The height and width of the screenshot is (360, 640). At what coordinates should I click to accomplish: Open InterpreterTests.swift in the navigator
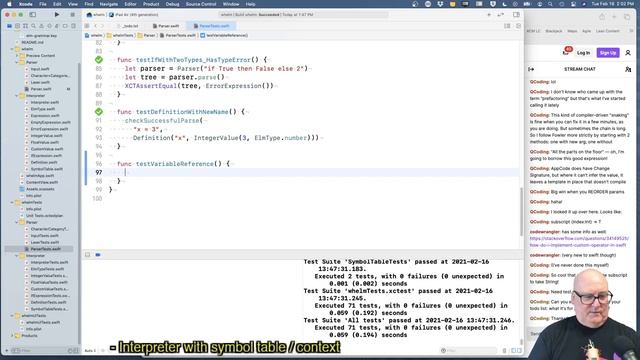[49, 262]
